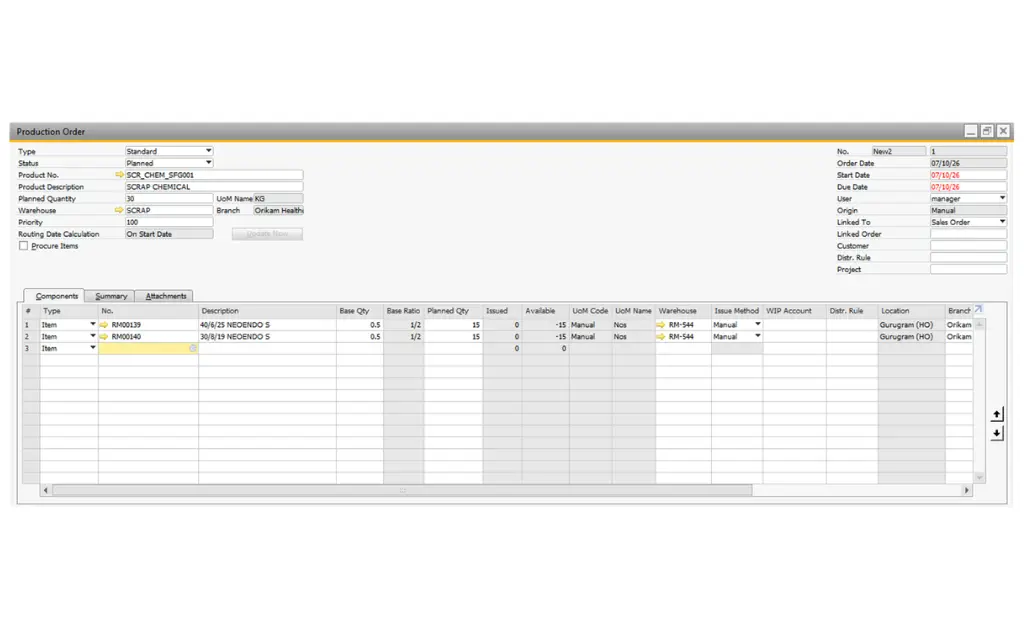
Task: Open row 1 Type Item dropdown
Action: [93, 324]
